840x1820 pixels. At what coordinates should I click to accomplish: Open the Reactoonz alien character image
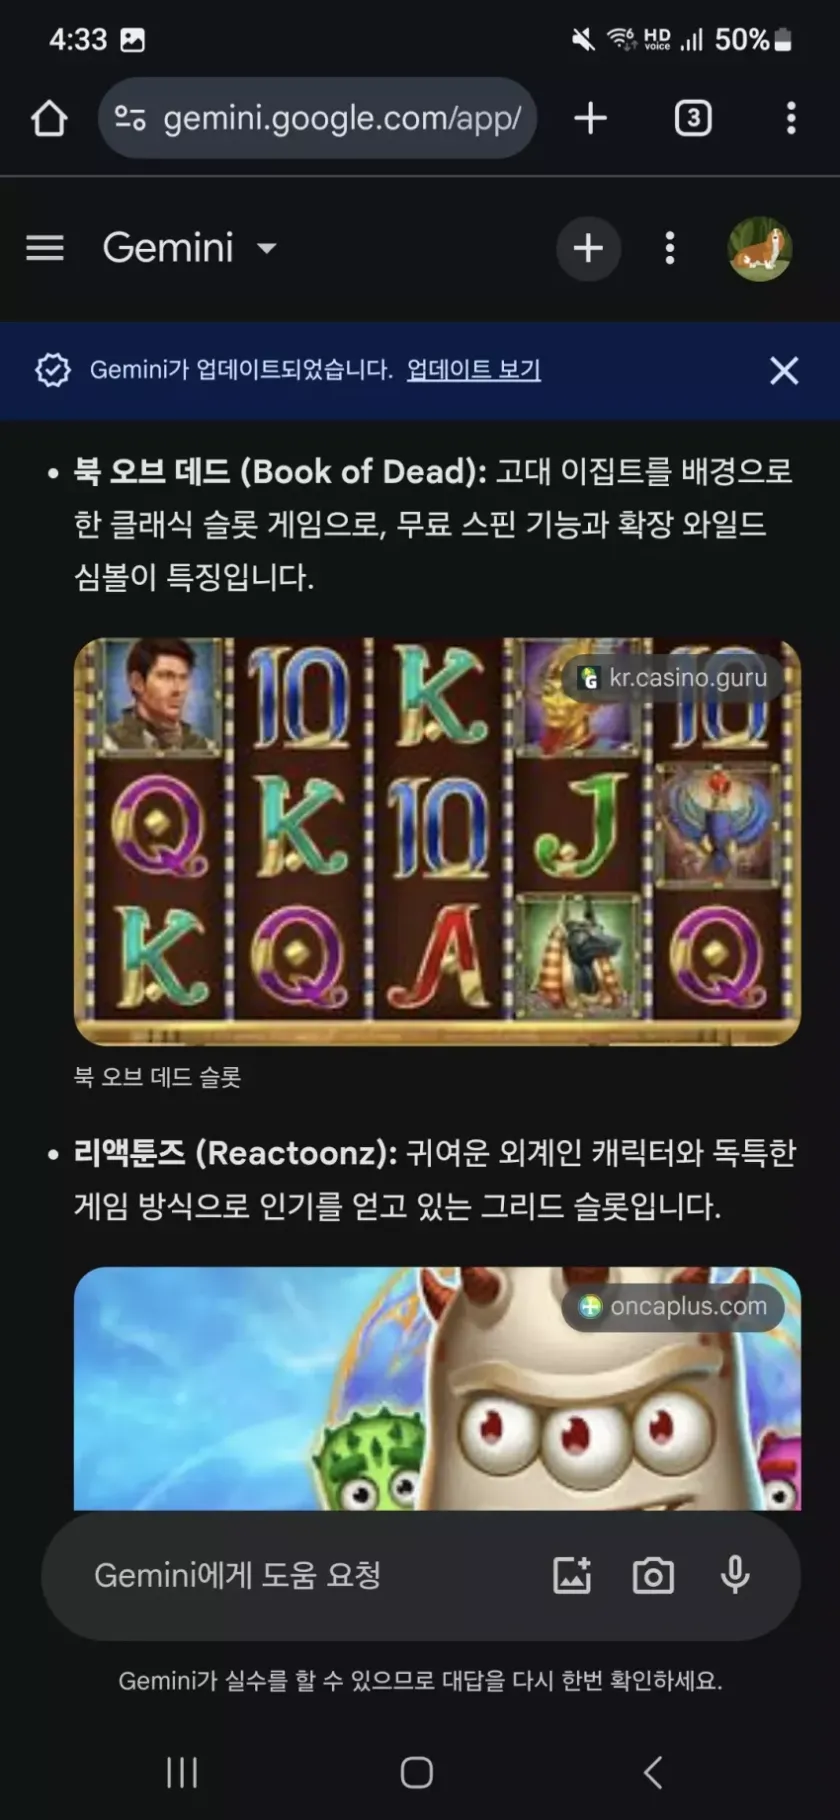[437, 1388]
